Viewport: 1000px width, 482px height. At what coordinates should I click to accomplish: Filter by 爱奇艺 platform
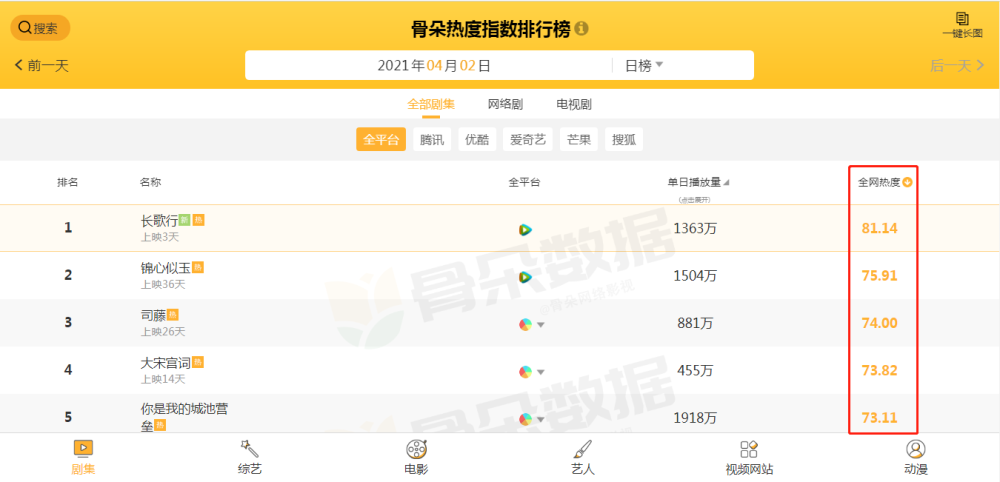click(528, 140)
